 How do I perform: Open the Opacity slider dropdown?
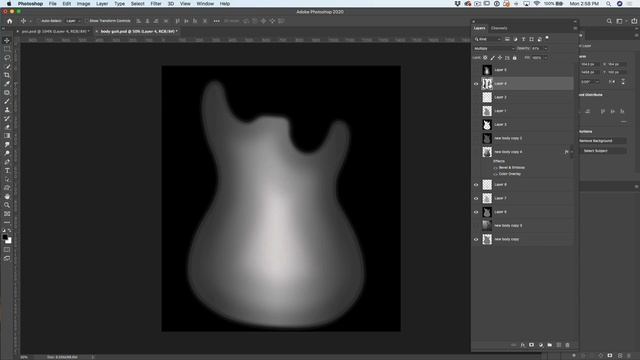click(x=546, y=49)
